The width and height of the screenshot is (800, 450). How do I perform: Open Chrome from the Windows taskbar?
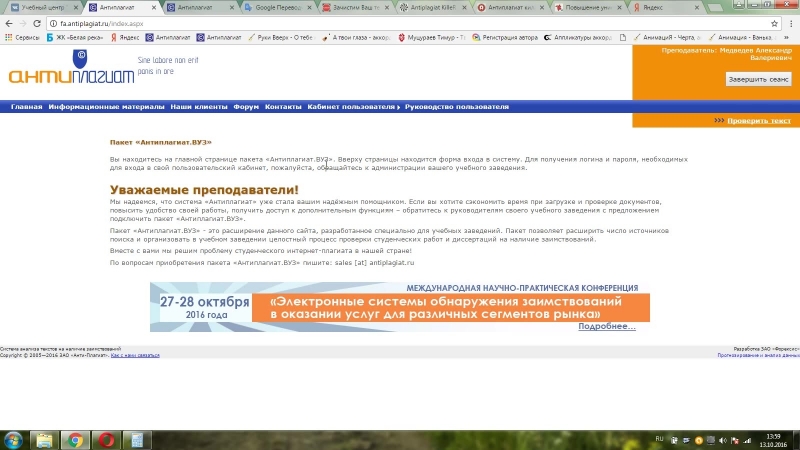coord(73,439)
